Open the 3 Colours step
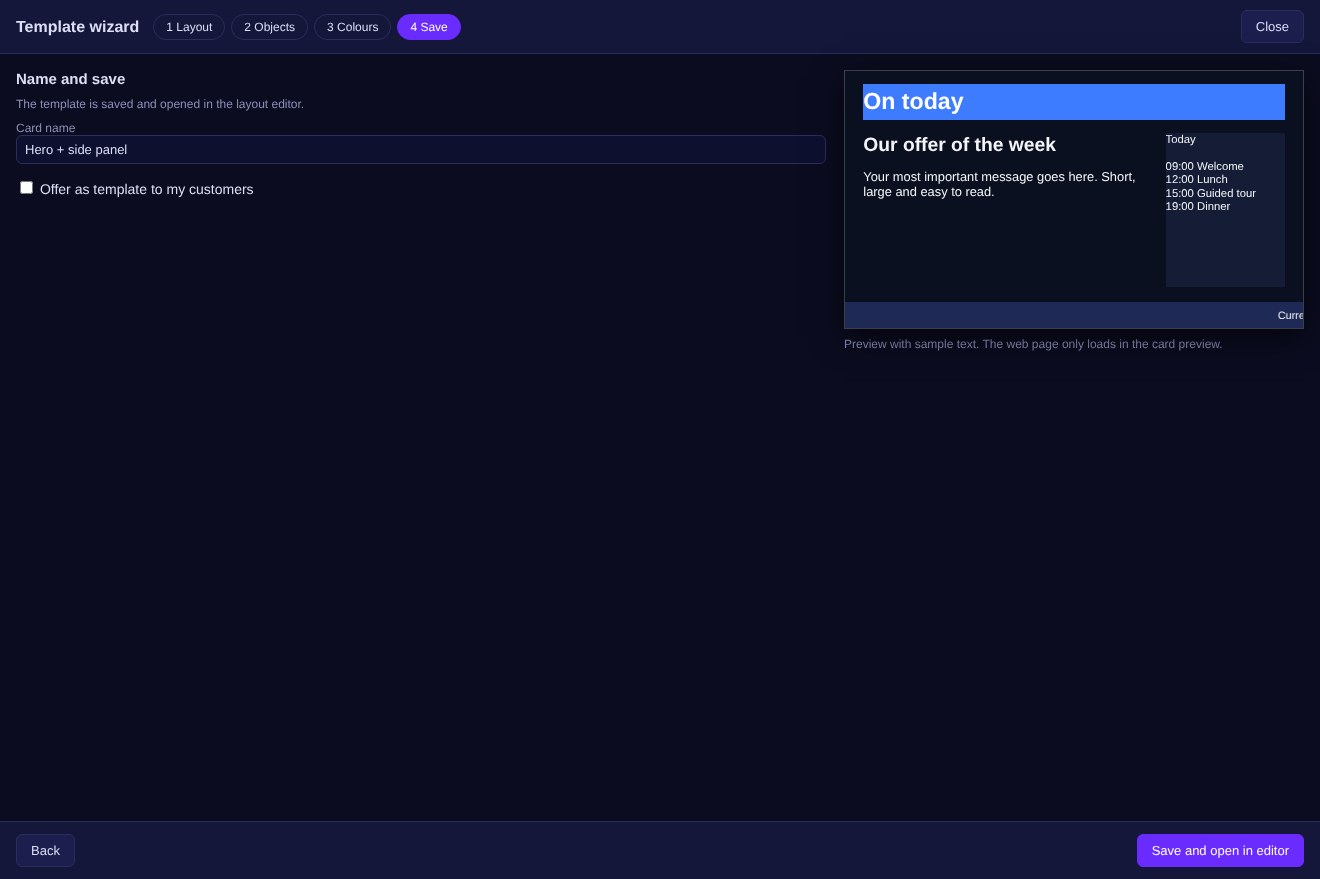 click(352, 27)
